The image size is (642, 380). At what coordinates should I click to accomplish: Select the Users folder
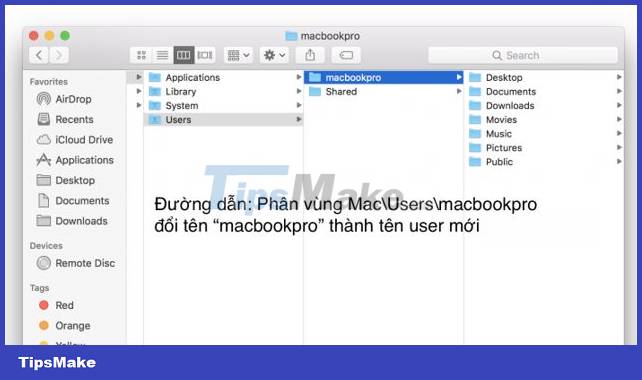(224, 120)
